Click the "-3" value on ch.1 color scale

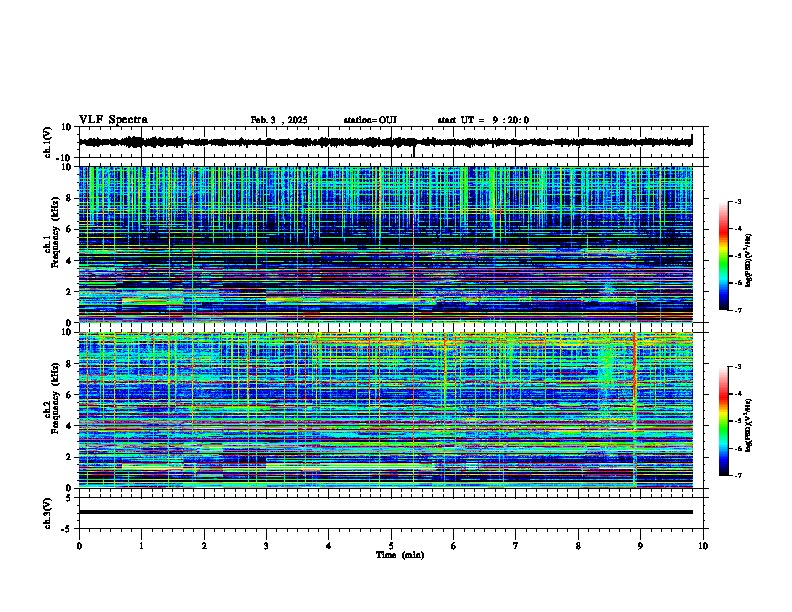click(x=738, y=202)
